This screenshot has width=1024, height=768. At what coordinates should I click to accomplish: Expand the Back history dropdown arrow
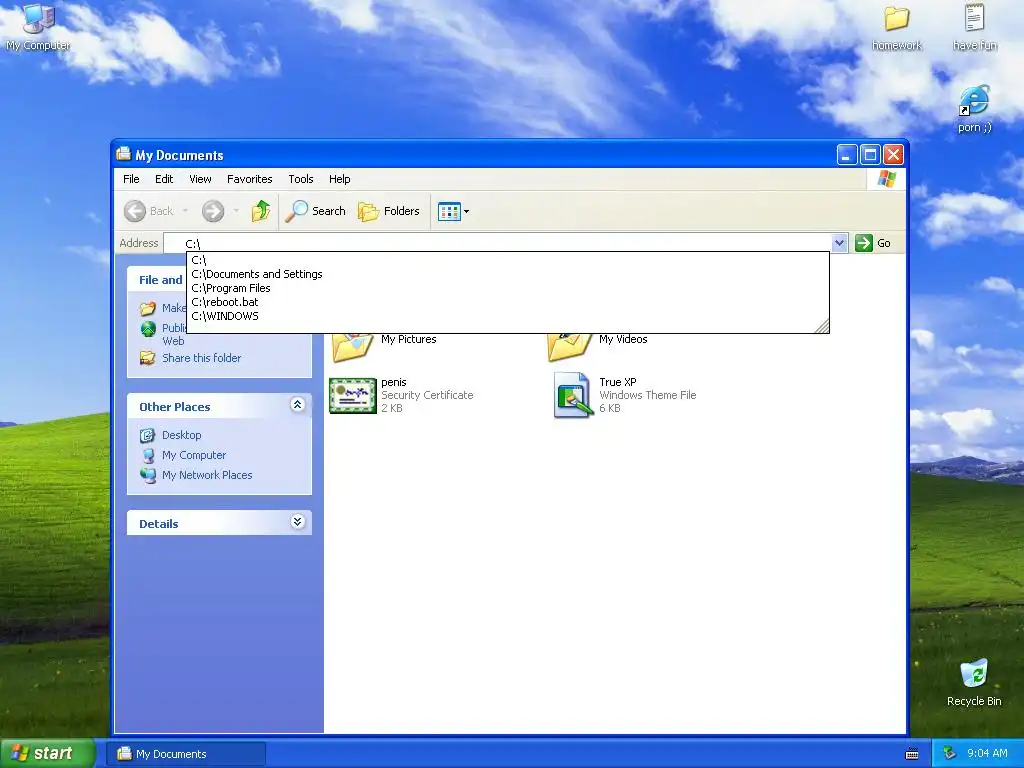(185, 211)
